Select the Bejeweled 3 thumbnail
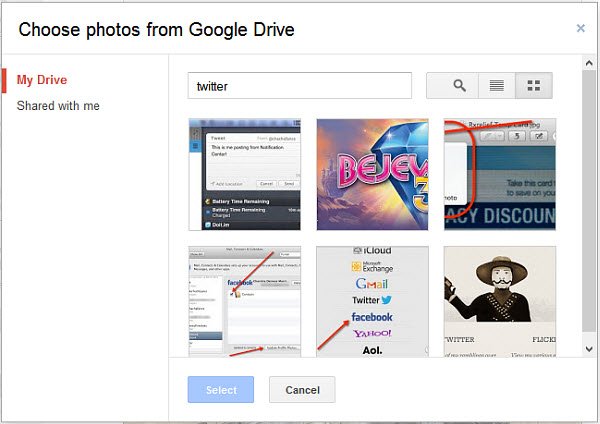Screen dimensions: 600x424 coord(372,174)
